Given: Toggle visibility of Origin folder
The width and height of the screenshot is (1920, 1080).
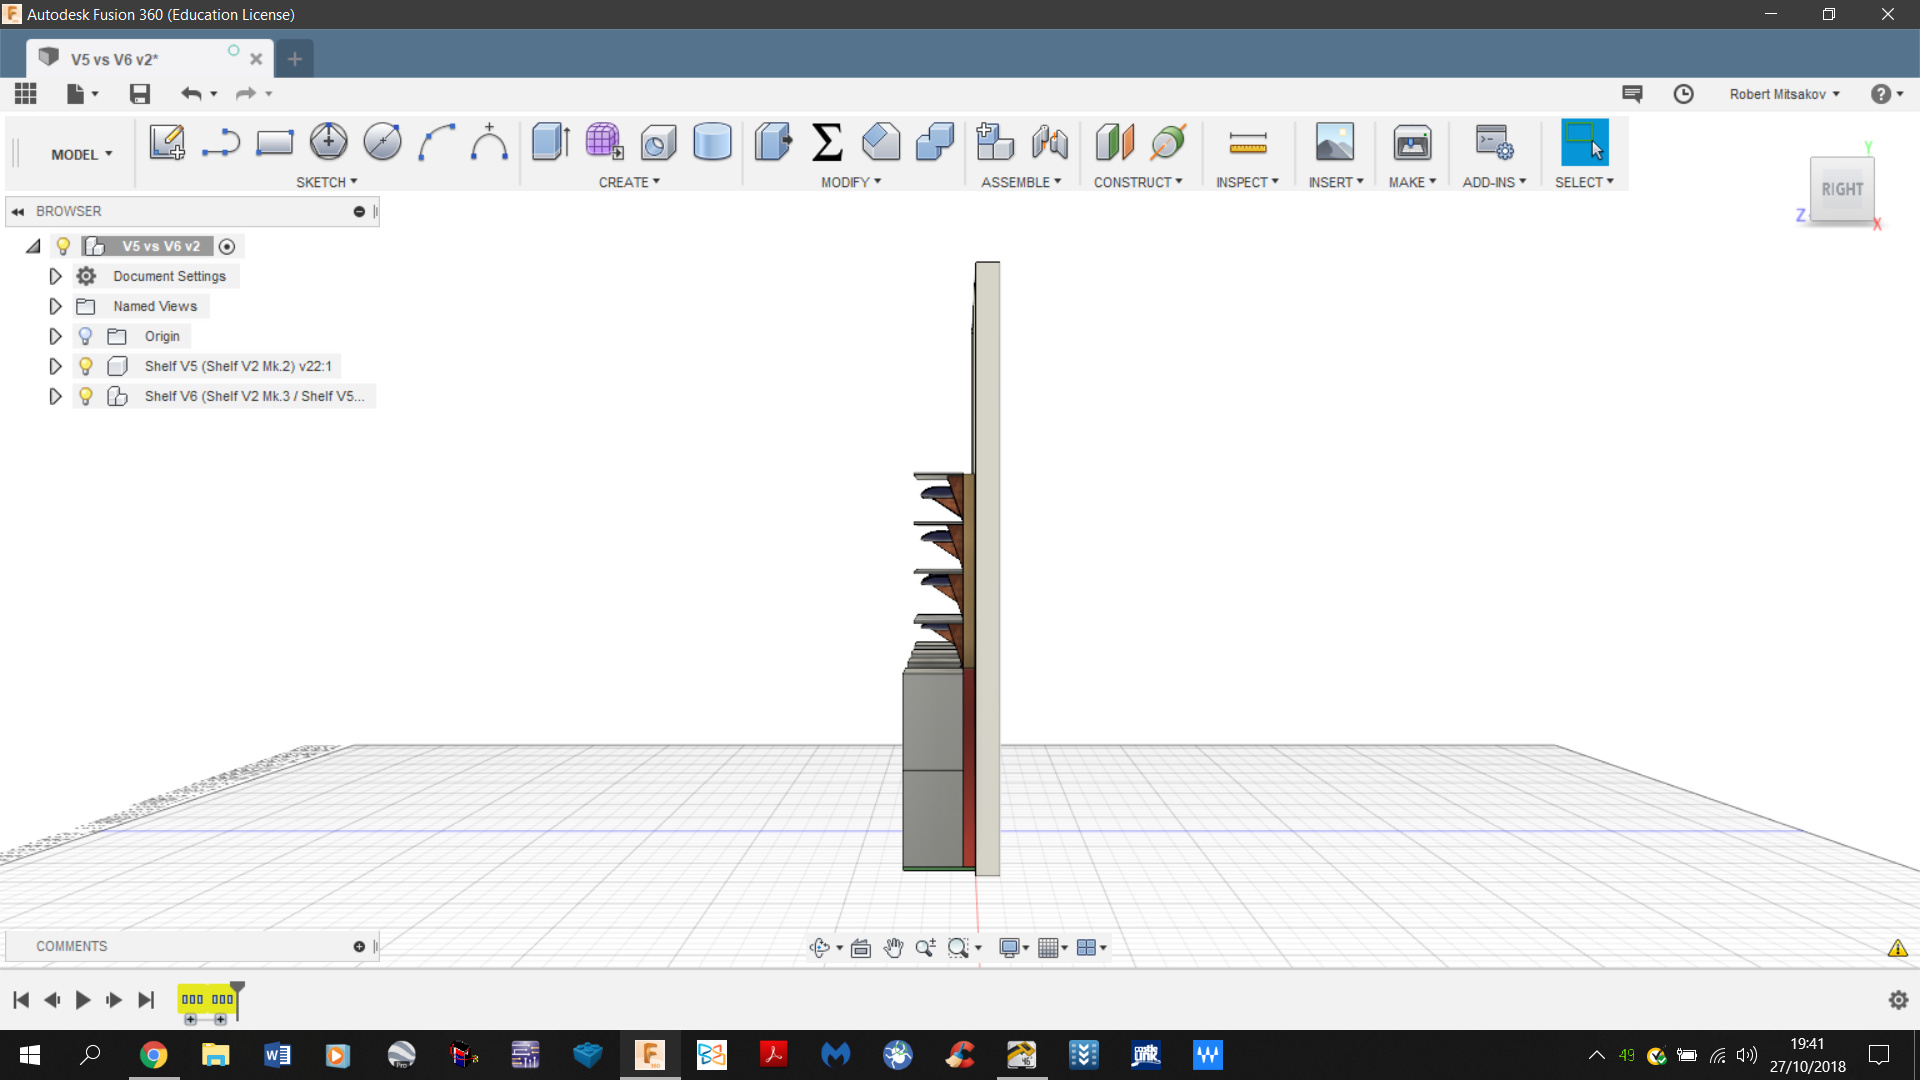Looking at the screenshot, I should 86,336.
